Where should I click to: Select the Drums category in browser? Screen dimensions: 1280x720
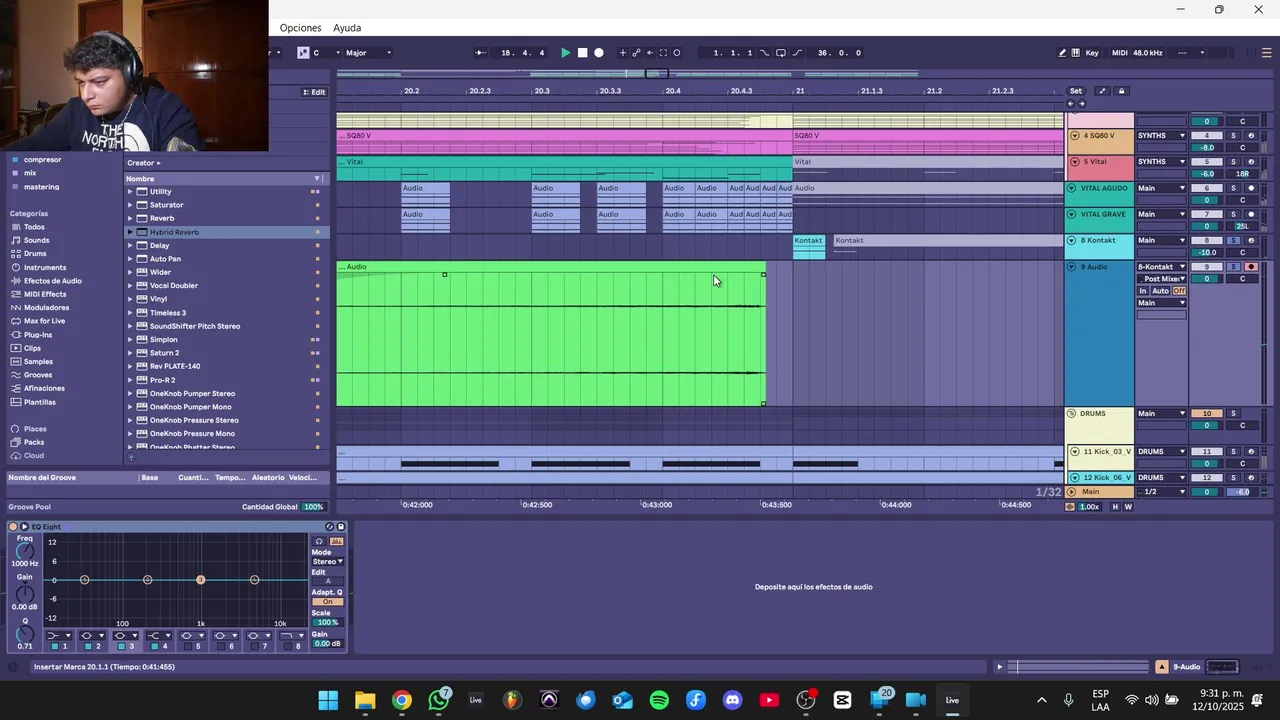tap(35, 254)
